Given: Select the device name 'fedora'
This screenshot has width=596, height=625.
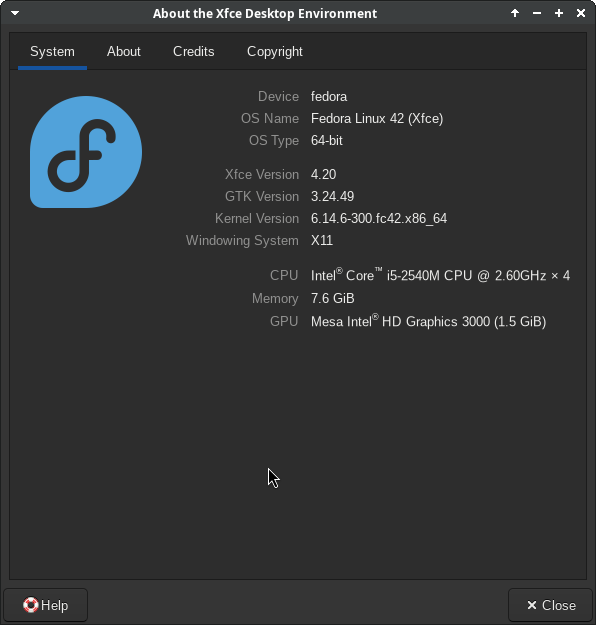Looking at the screenshot, I should point(329,96).
